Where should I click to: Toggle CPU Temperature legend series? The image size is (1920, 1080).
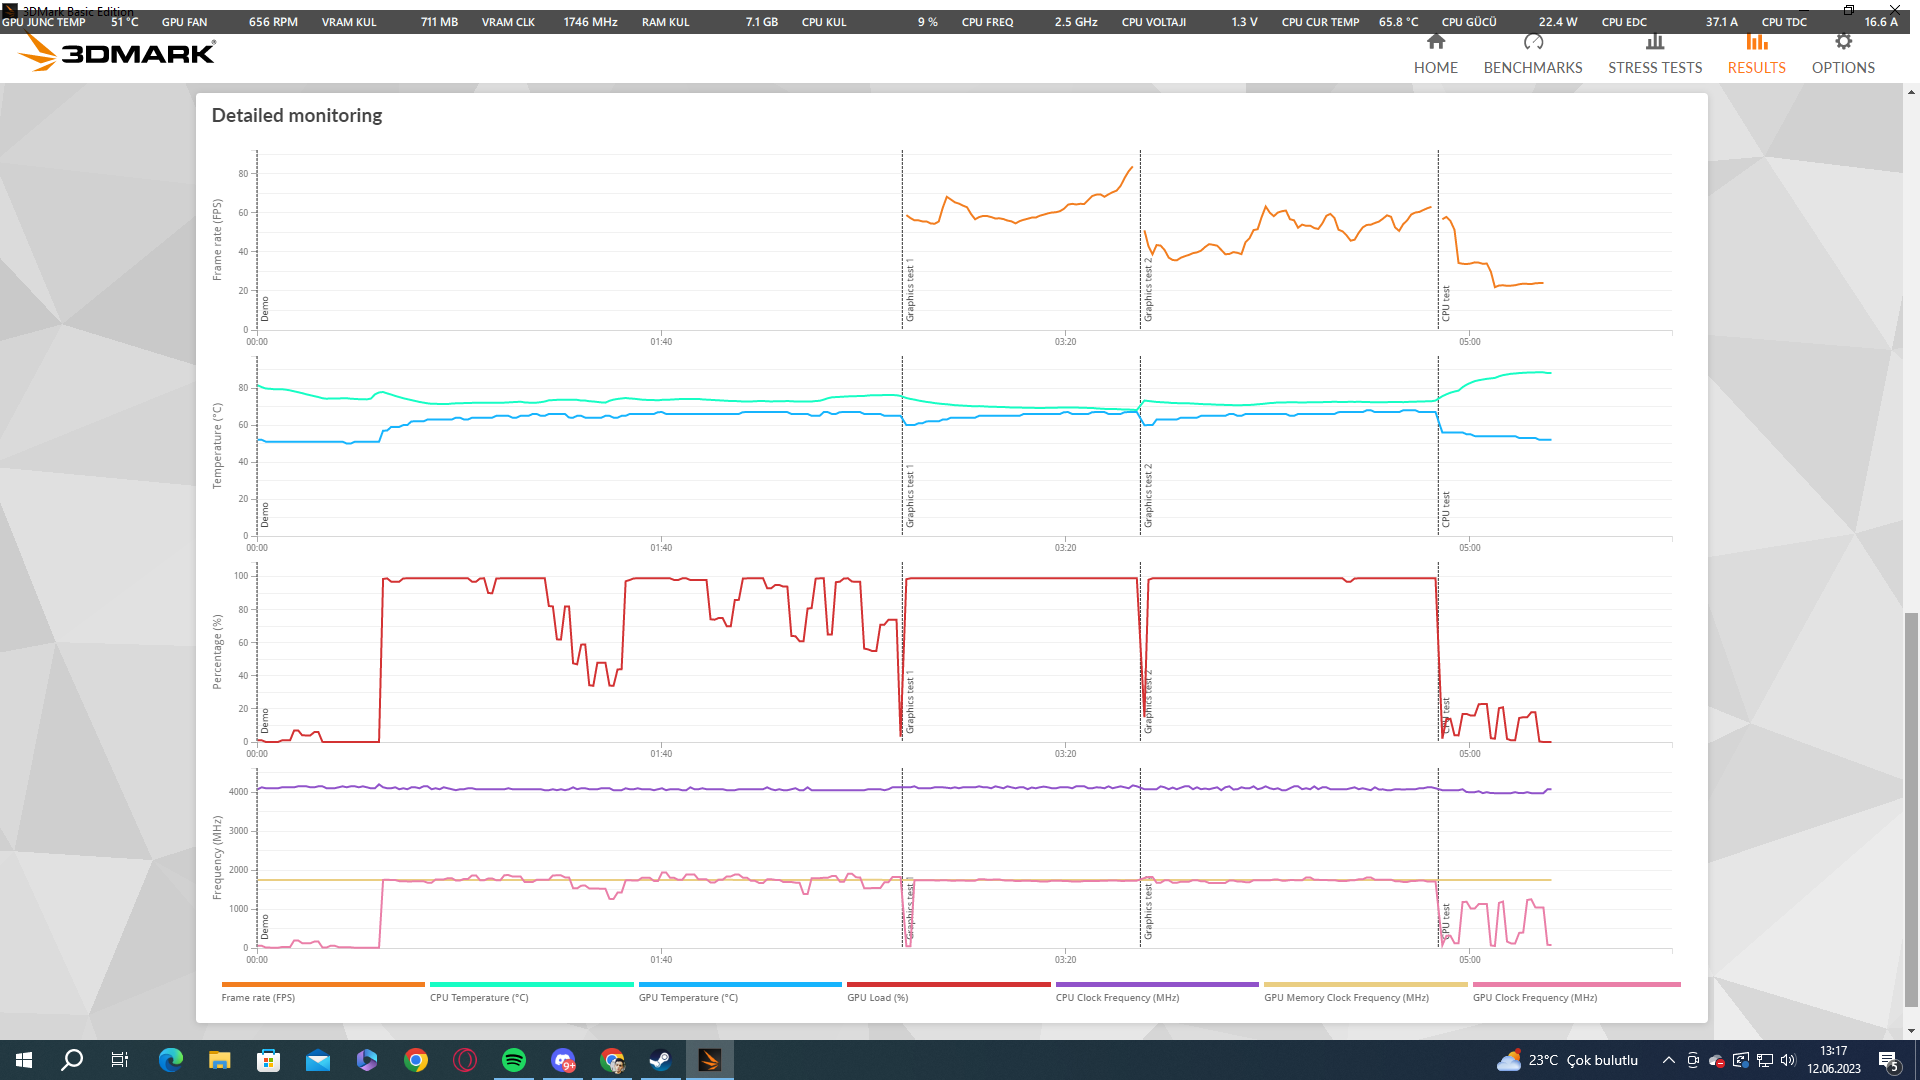[479, 997]
